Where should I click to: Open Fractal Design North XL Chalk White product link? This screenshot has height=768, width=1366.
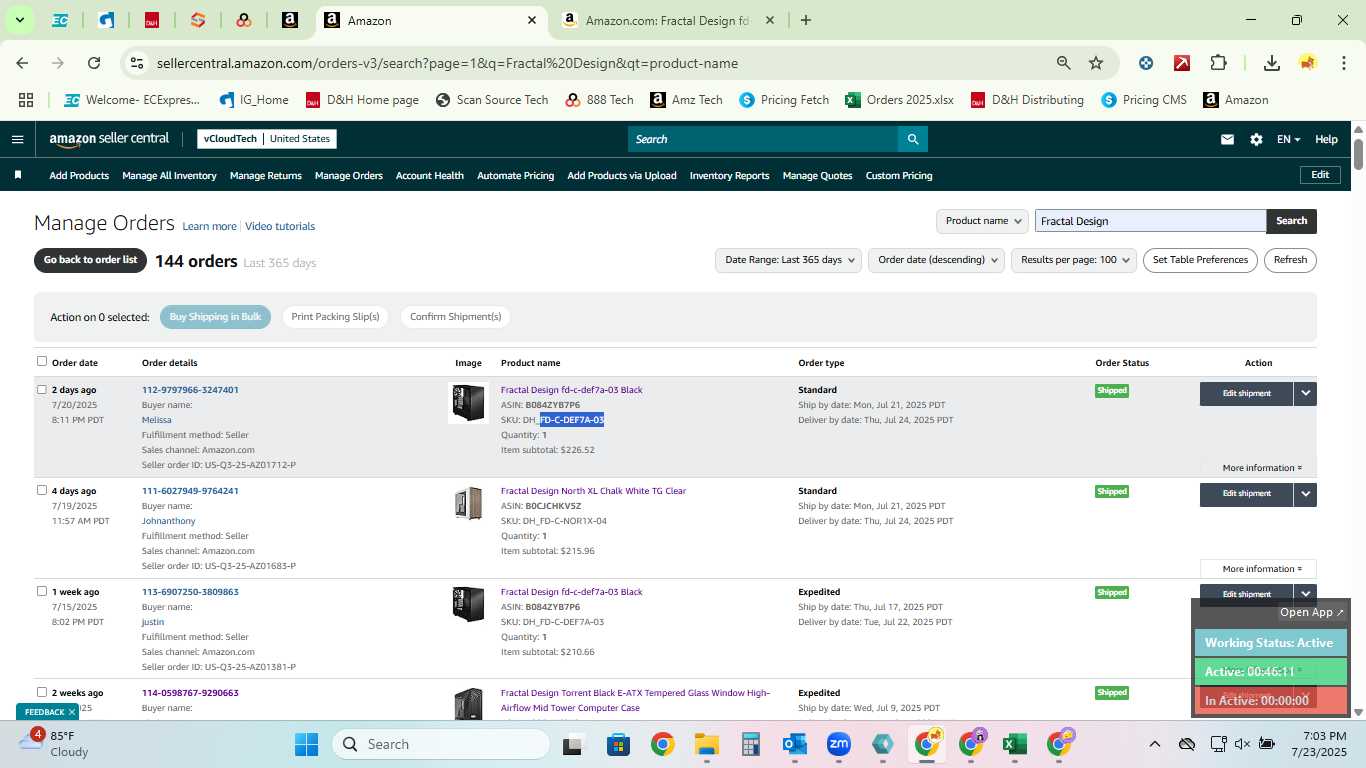tap(593, 491)
